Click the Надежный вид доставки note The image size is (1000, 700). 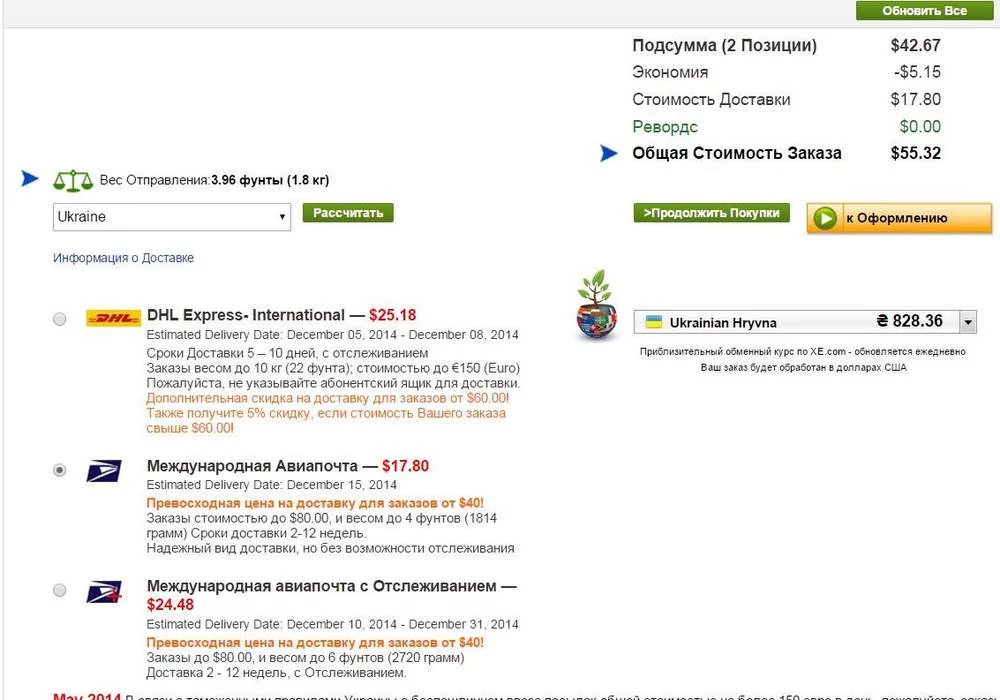(330, 548)
